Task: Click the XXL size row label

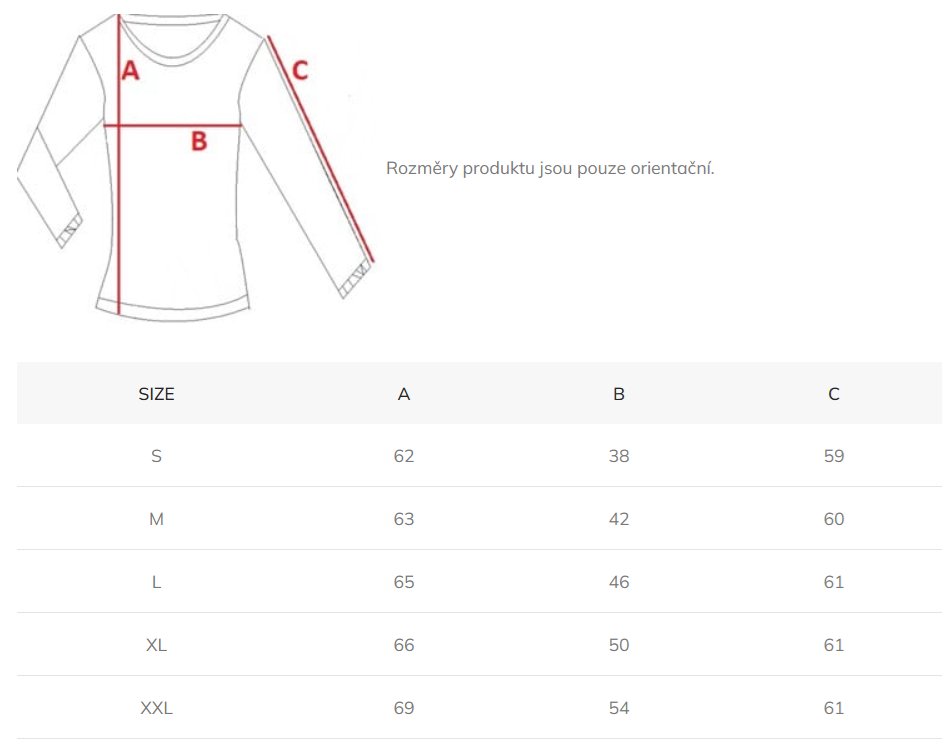Action: 157,708
